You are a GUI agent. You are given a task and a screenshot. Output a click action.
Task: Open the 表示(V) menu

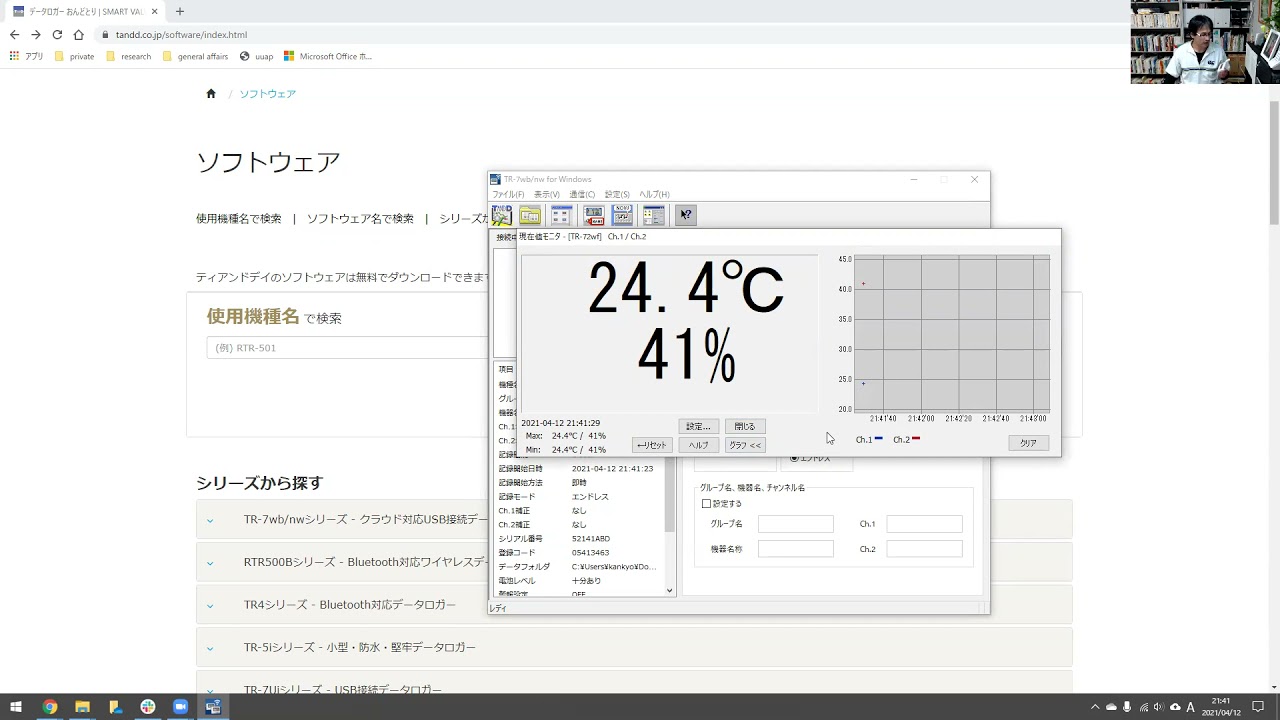point(547,194)
